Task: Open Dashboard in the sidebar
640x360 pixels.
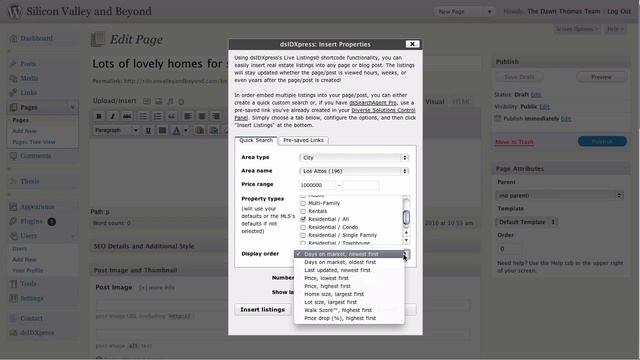Action: (36, 38)
